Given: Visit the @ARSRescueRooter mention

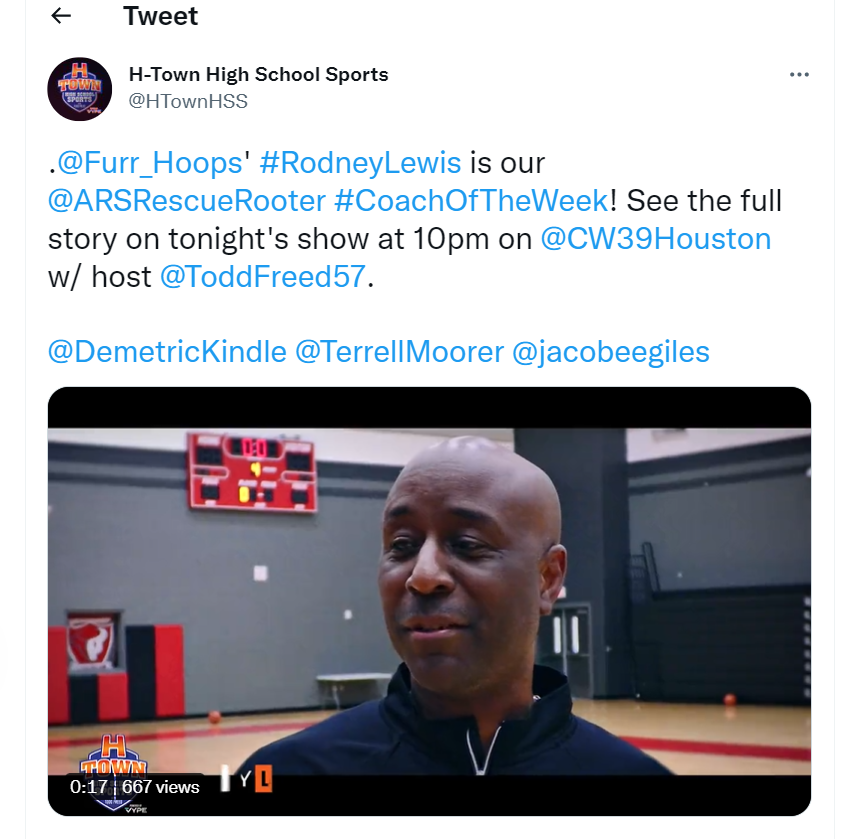Looking at the screenshot, I should point(187,200).
